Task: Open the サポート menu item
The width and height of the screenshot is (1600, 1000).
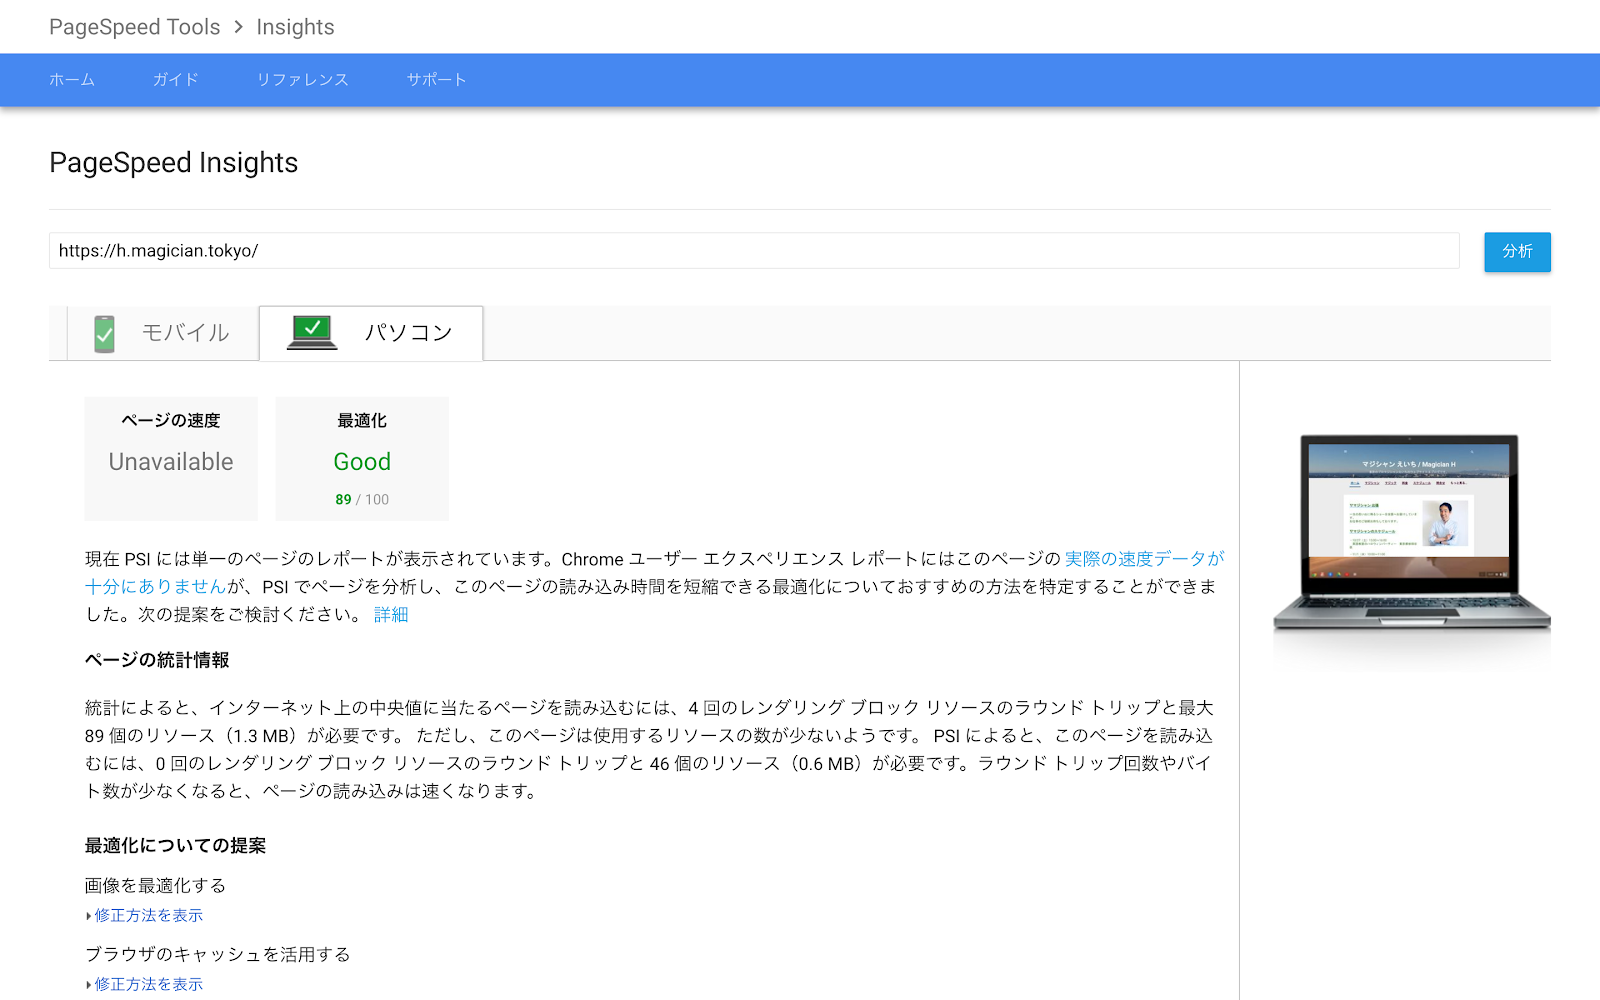Action: [x=436, y=80]
